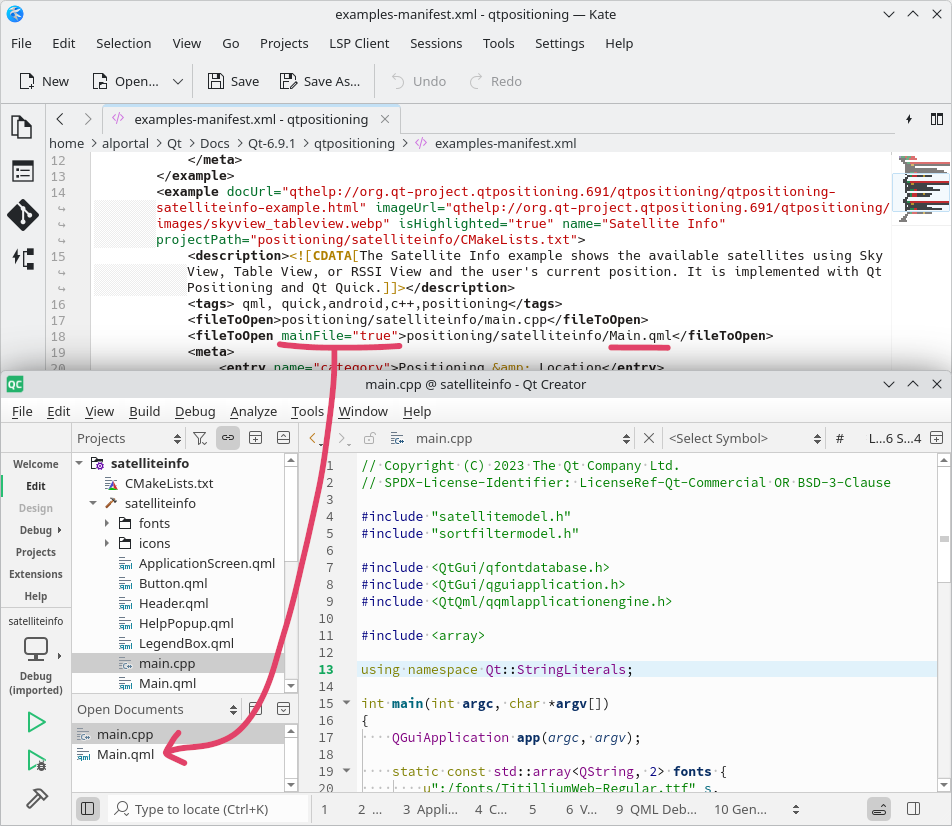Expand the icons folder
This screenshot has height=826, width=952.
click(107, 544)
